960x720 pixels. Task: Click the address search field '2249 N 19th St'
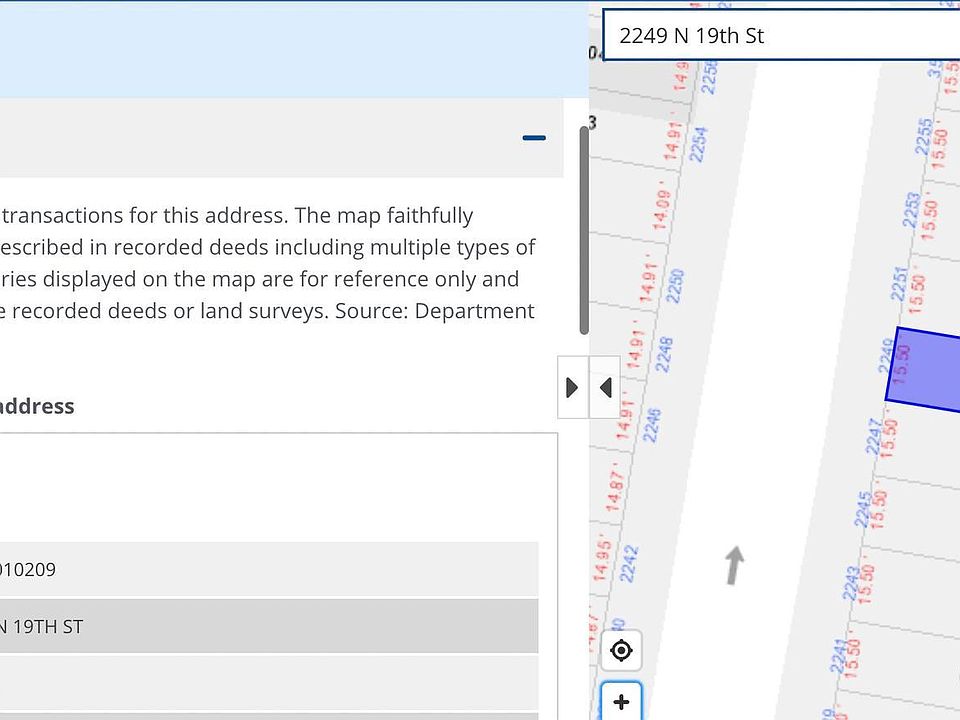tap(781, 36)
